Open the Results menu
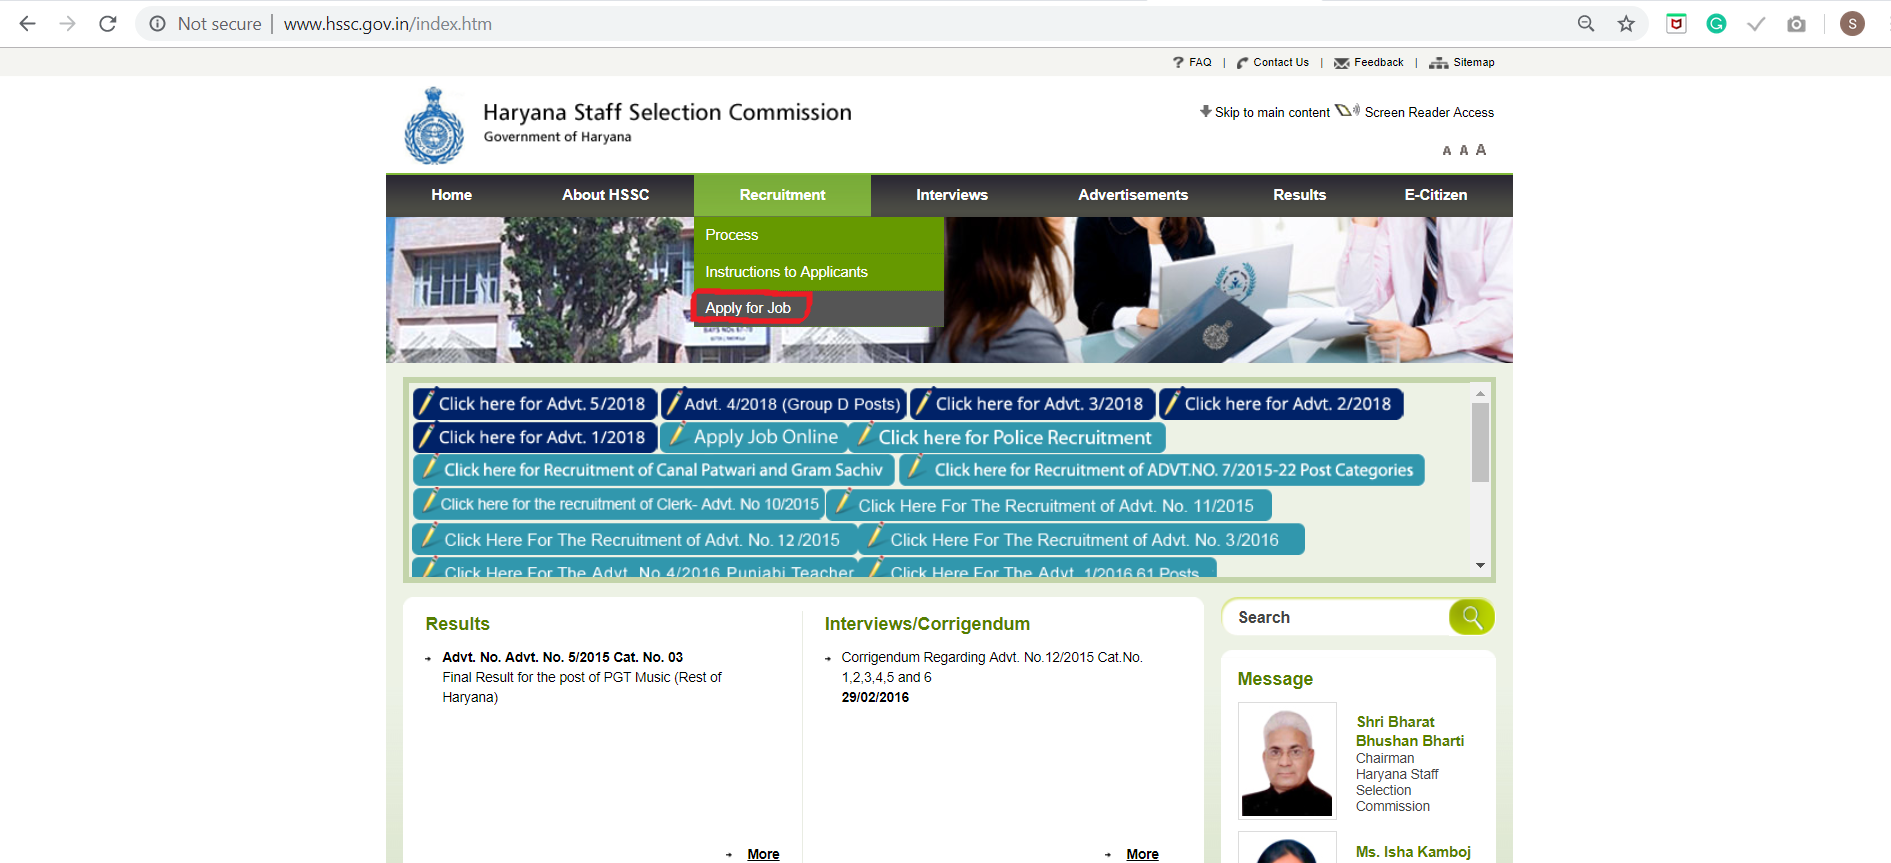Image resolution: width=1891 pixels, height=863 pixels. (1299, 195)
